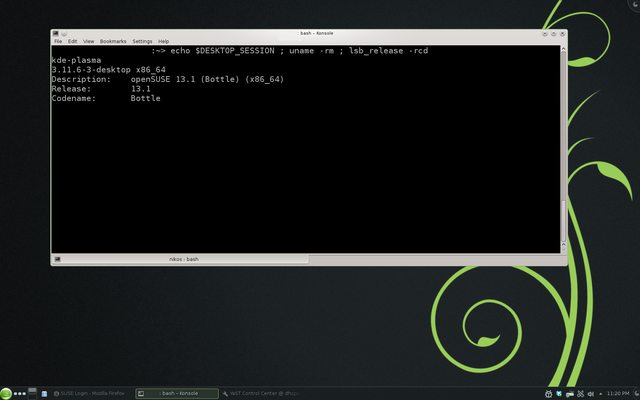640x400 pixels.
Task: Open the openSUSE application launcher
Action: pos(6,393)
